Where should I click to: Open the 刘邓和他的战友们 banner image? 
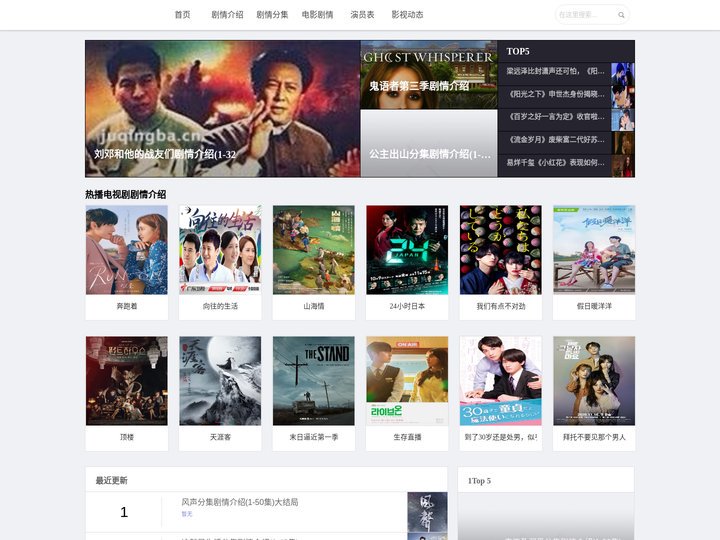223,109
